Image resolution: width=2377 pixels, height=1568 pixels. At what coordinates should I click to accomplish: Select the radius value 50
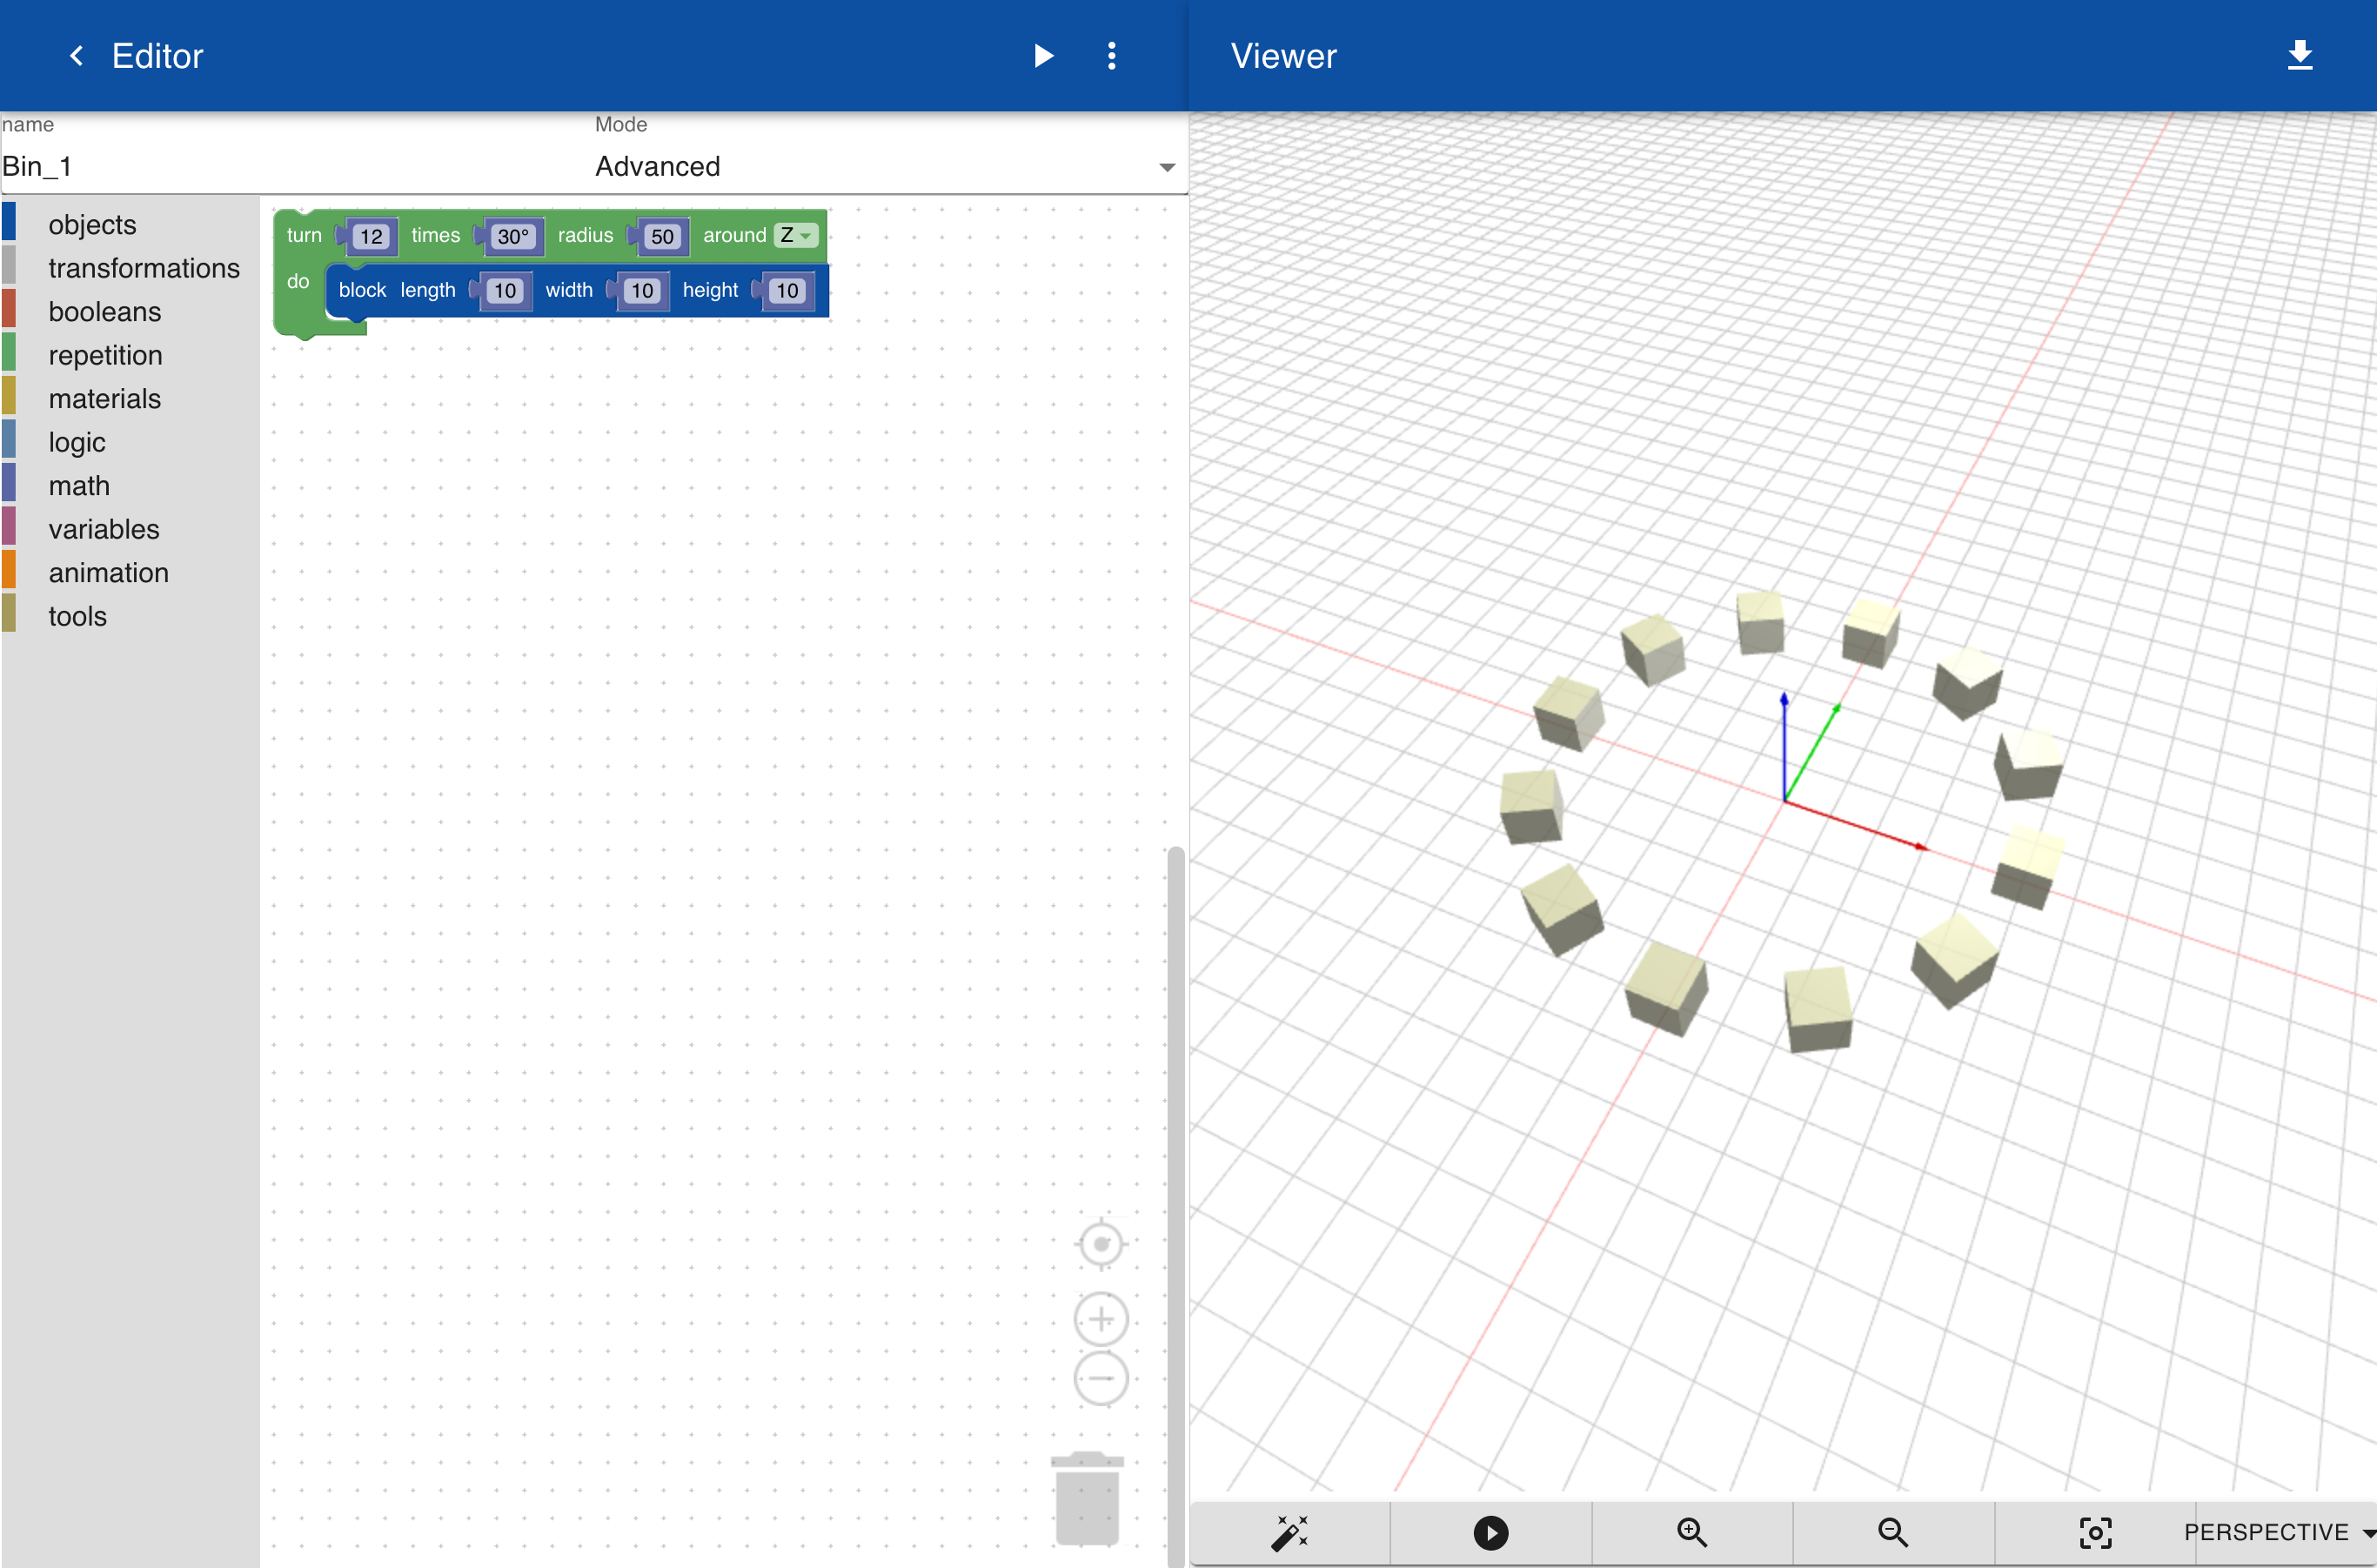point(662,236)
